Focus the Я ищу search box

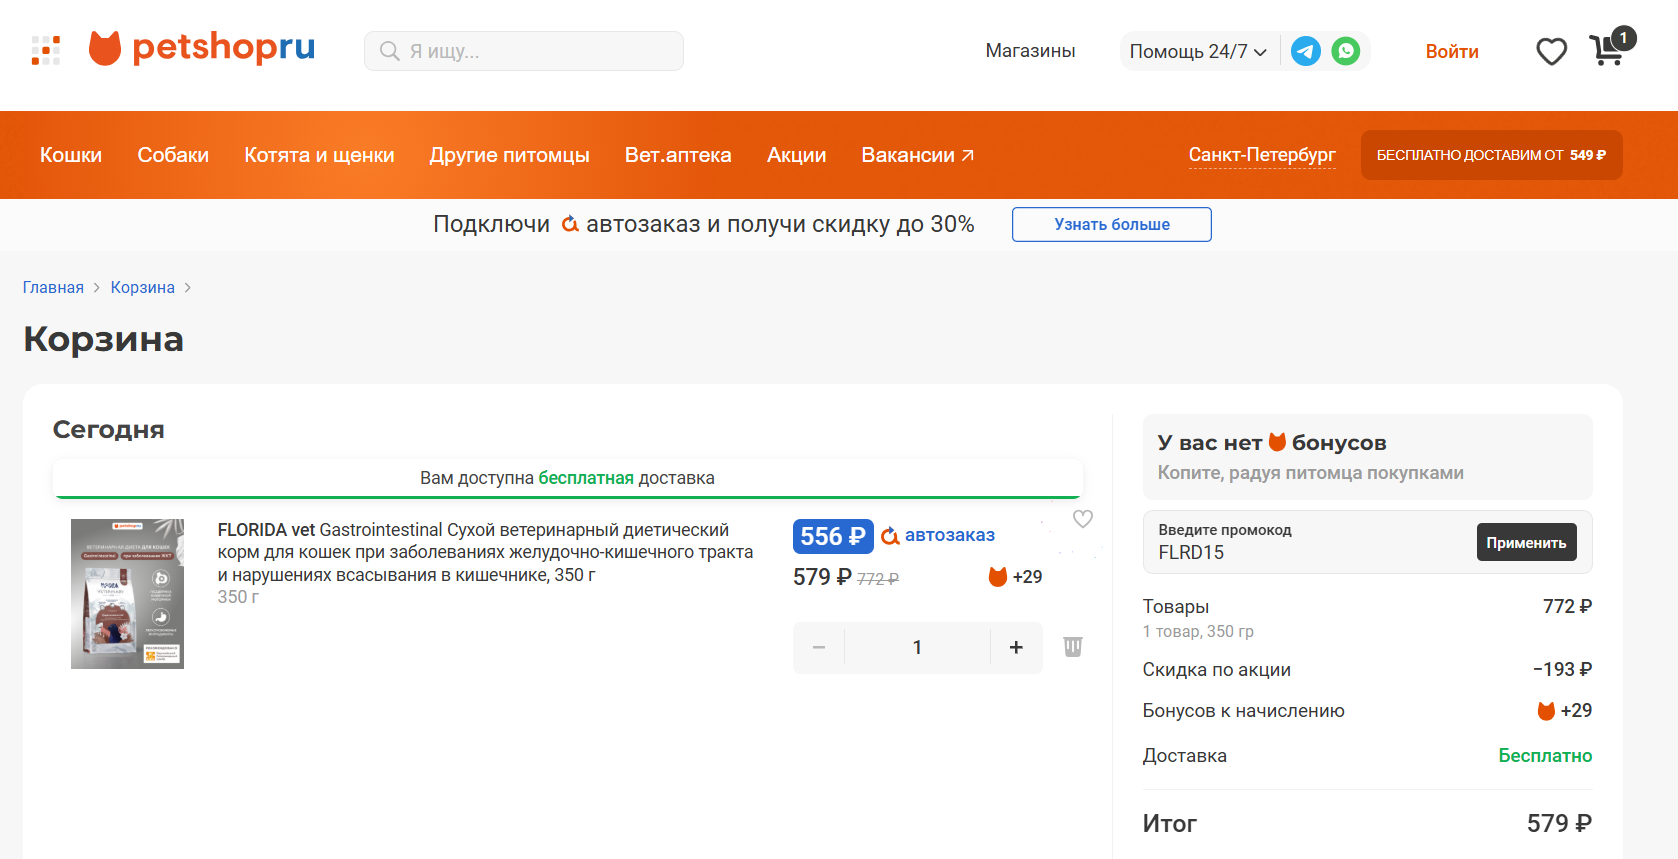524,51
